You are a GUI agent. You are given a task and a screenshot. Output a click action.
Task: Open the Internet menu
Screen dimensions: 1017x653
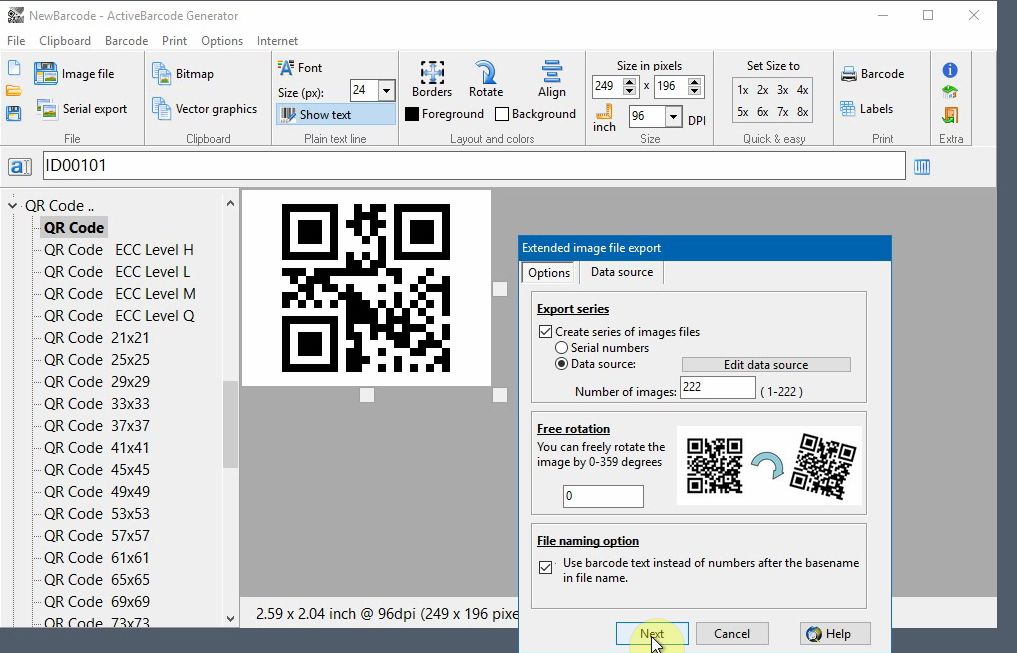[277, 41]
